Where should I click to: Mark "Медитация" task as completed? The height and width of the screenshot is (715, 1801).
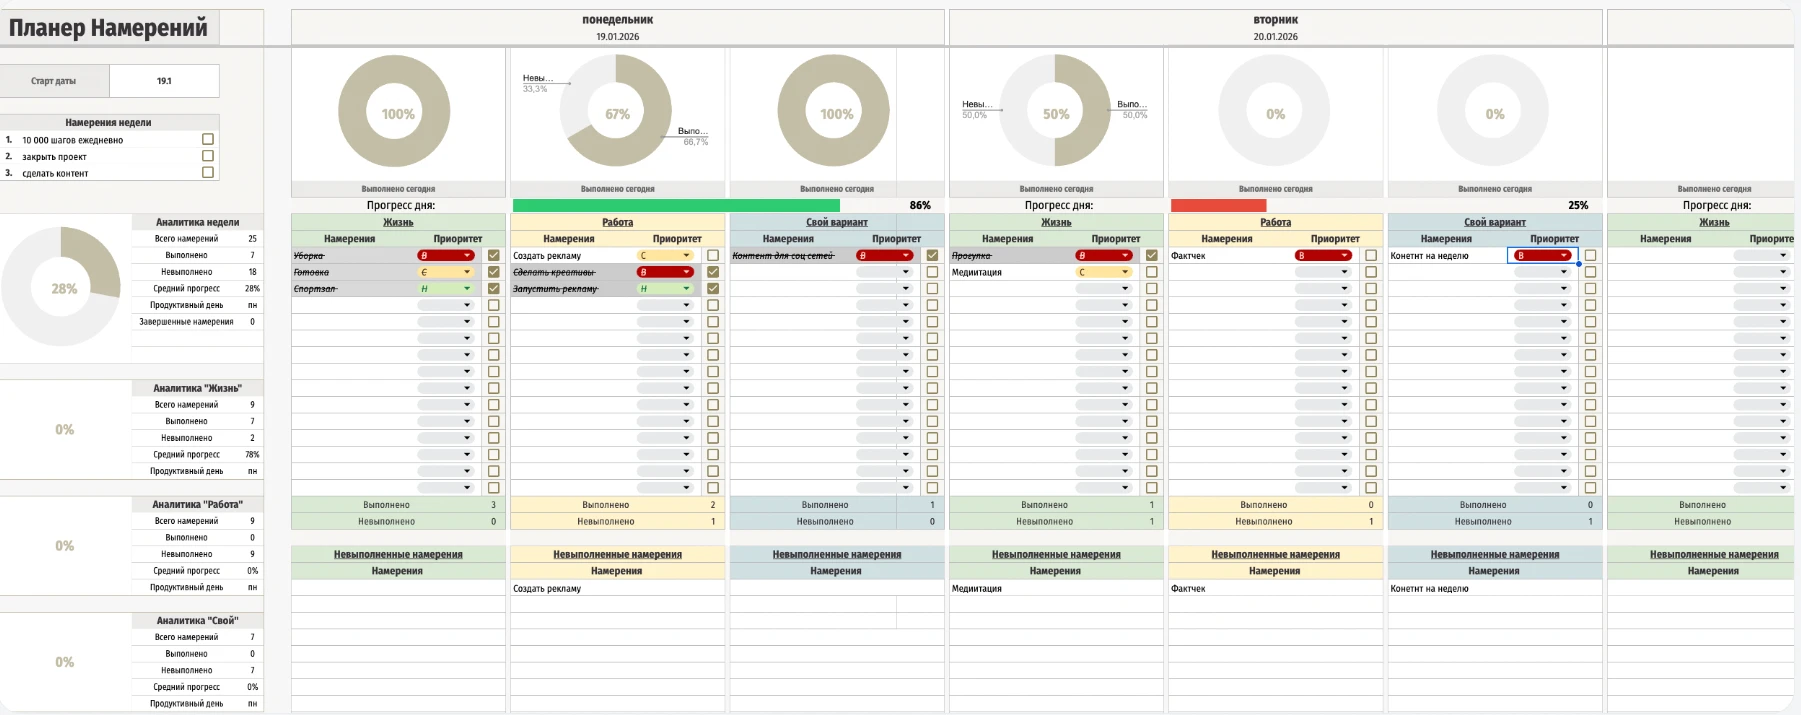click(1151, 272)
